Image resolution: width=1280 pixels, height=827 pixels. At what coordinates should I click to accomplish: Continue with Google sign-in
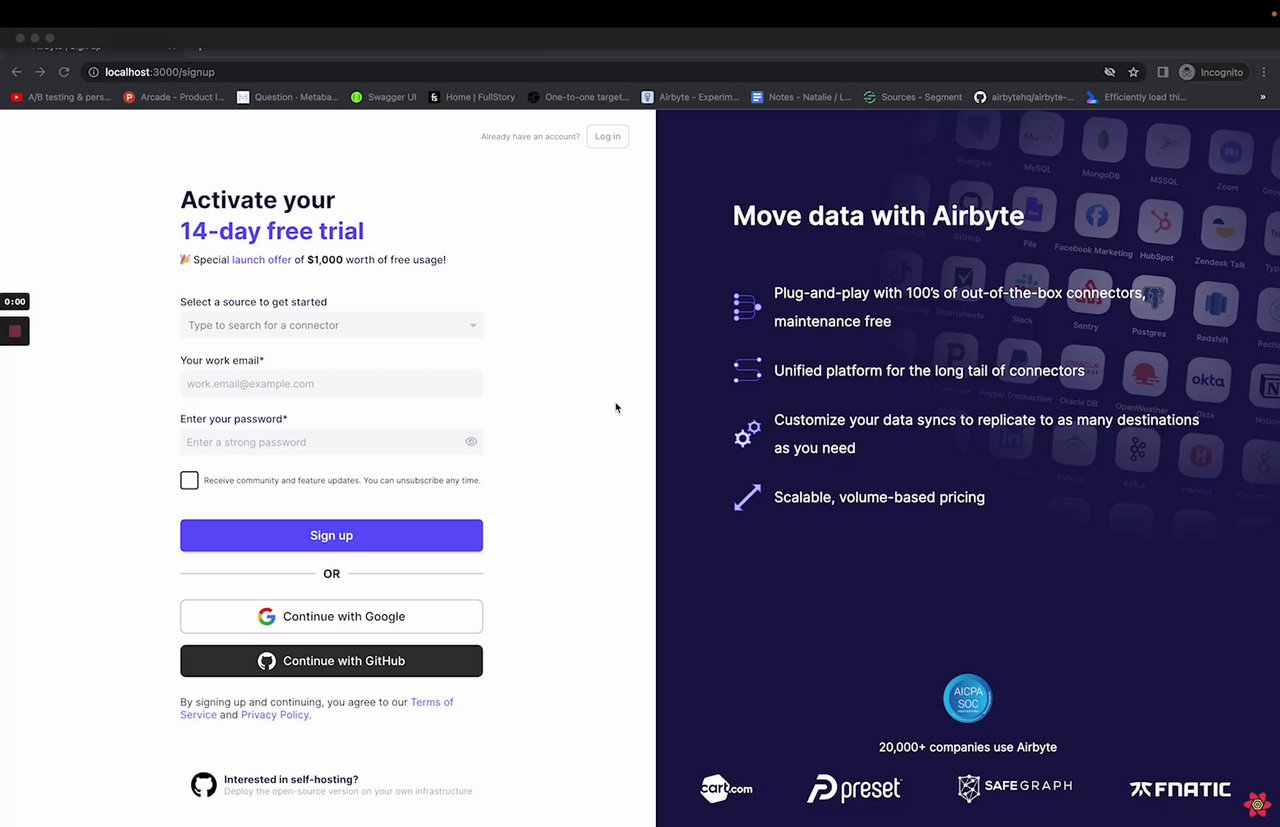click(x=331, y=616)
